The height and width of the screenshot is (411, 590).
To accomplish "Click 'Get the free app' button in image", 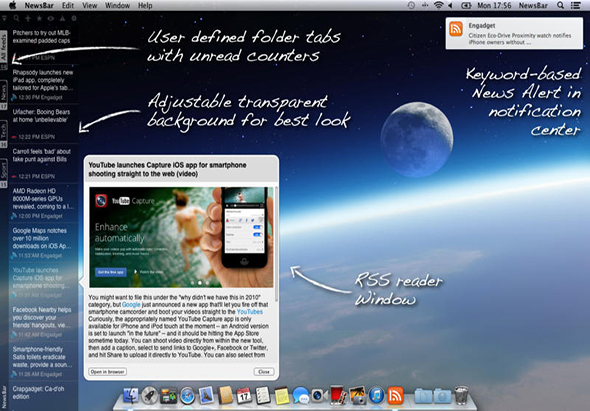I will pyautogui.click(x=111, y=272).
